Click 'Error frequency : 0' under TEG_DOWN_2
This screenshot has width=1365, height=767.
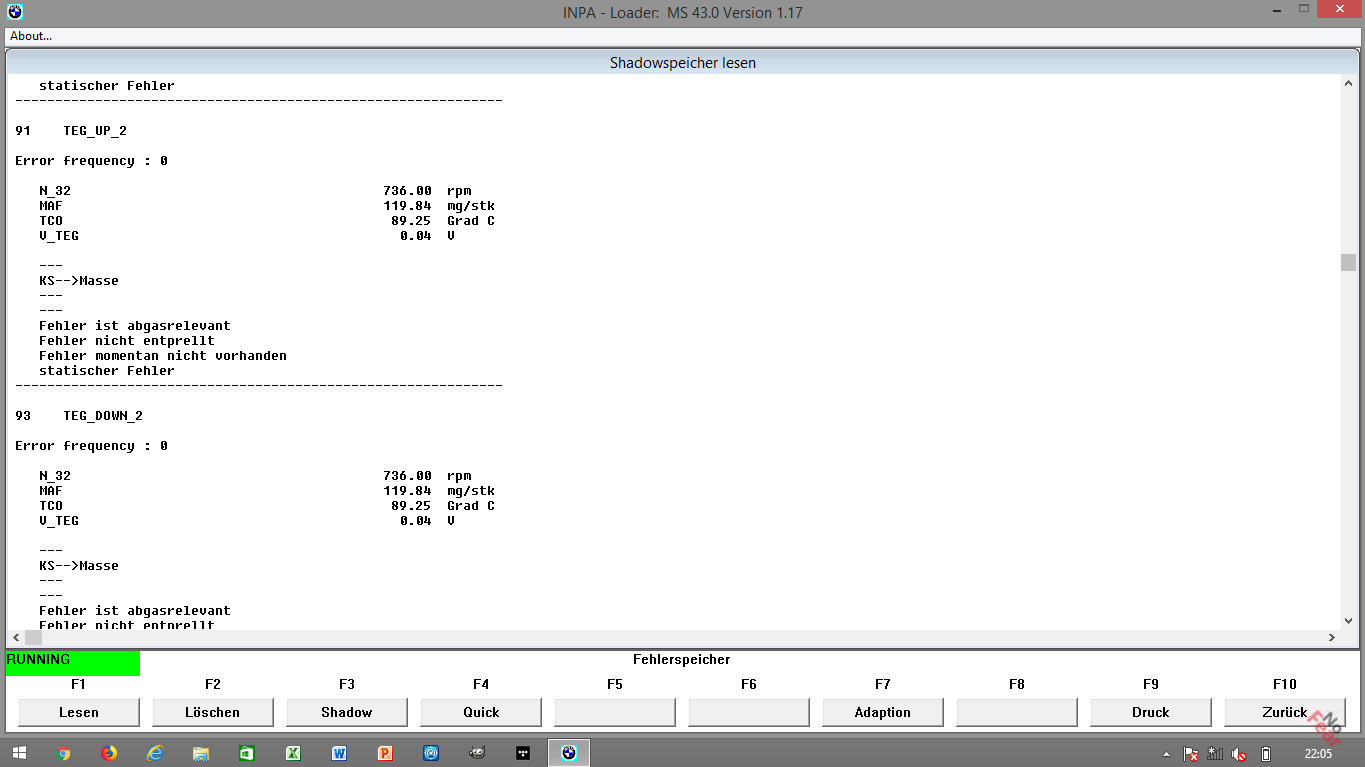click(x=91, y=446)
